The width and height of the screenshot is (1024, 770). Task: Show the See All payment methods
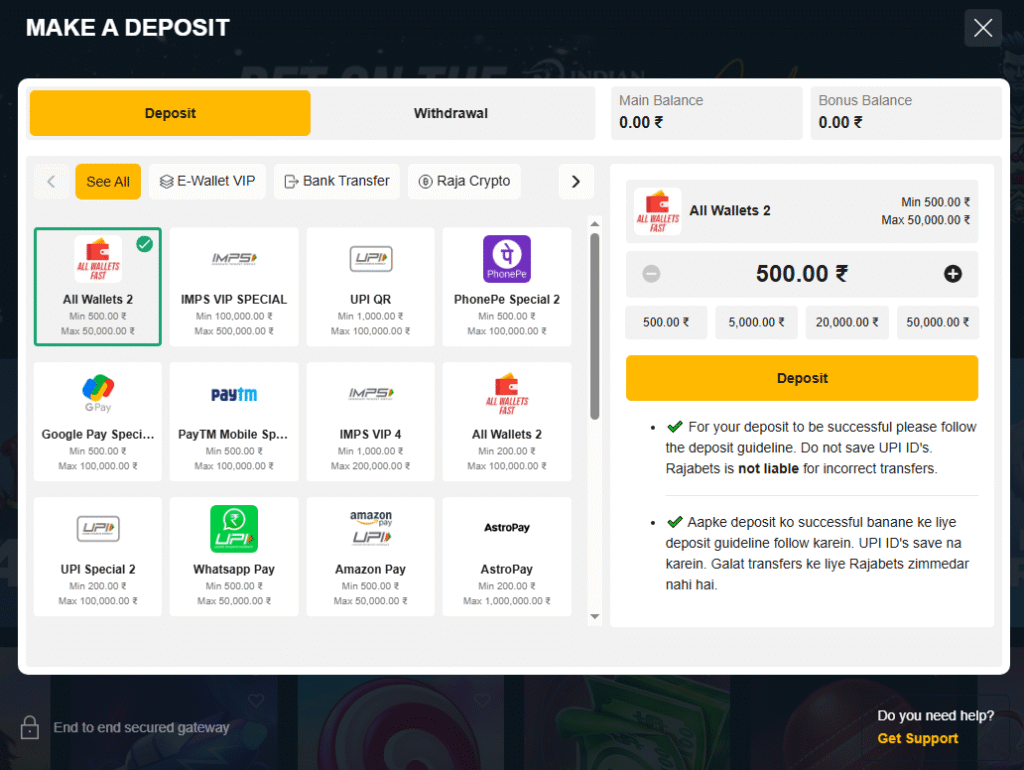click(108, 182)
